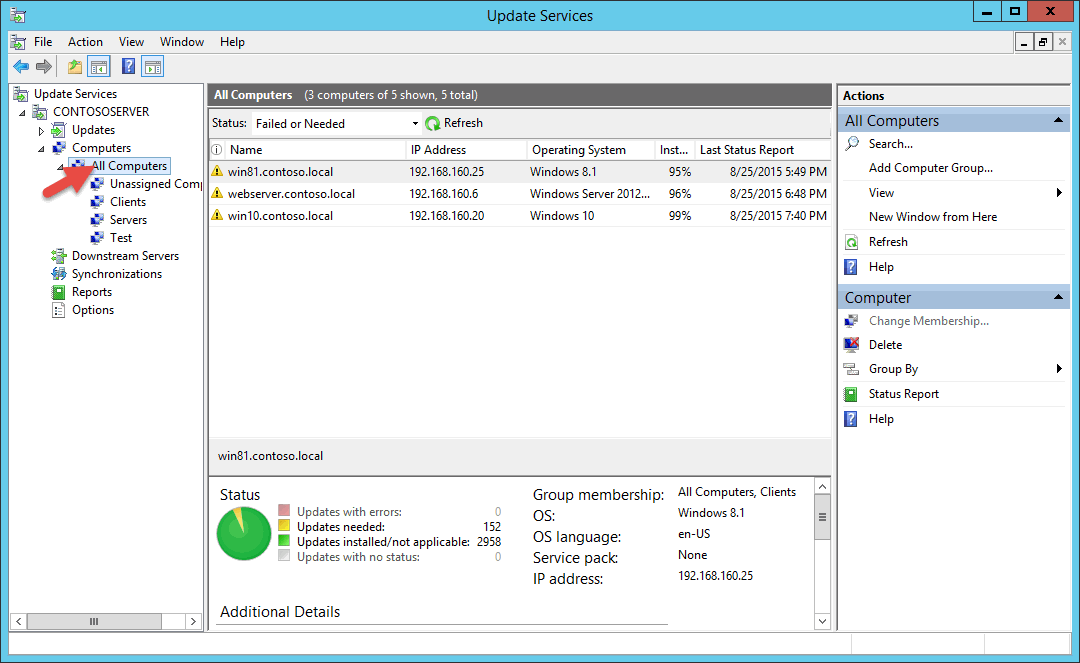Image resolution: width=1080 pixels, height=663 pixels.
Task: Click the Updates with errors red swatch
Action: 284,511
